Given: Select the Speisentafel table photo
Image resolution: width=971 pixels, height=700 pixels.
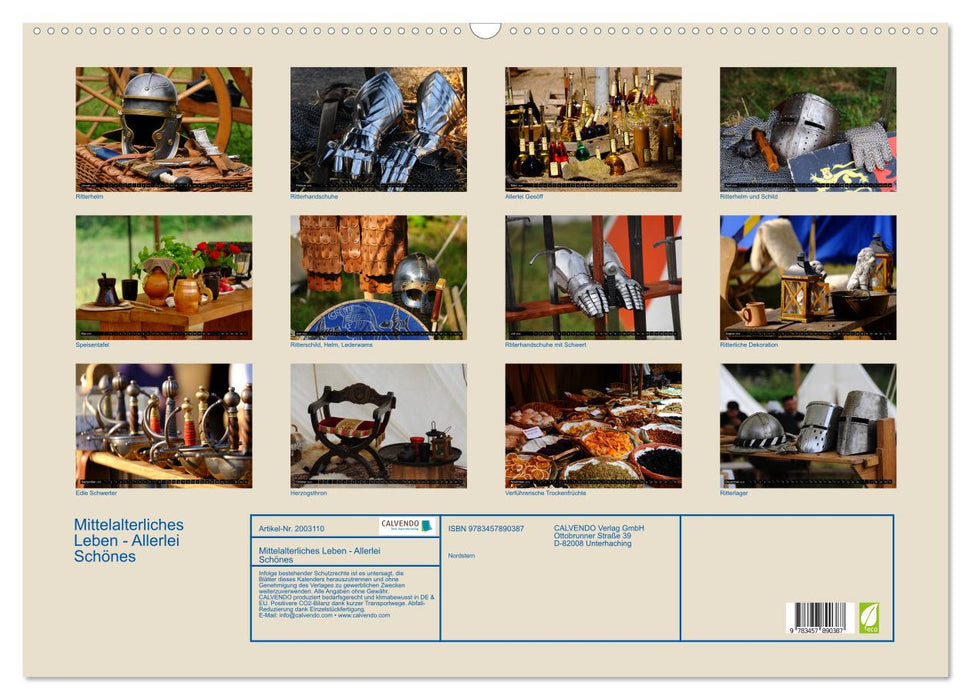Looking at the screenshot, I should click(164, 277).
